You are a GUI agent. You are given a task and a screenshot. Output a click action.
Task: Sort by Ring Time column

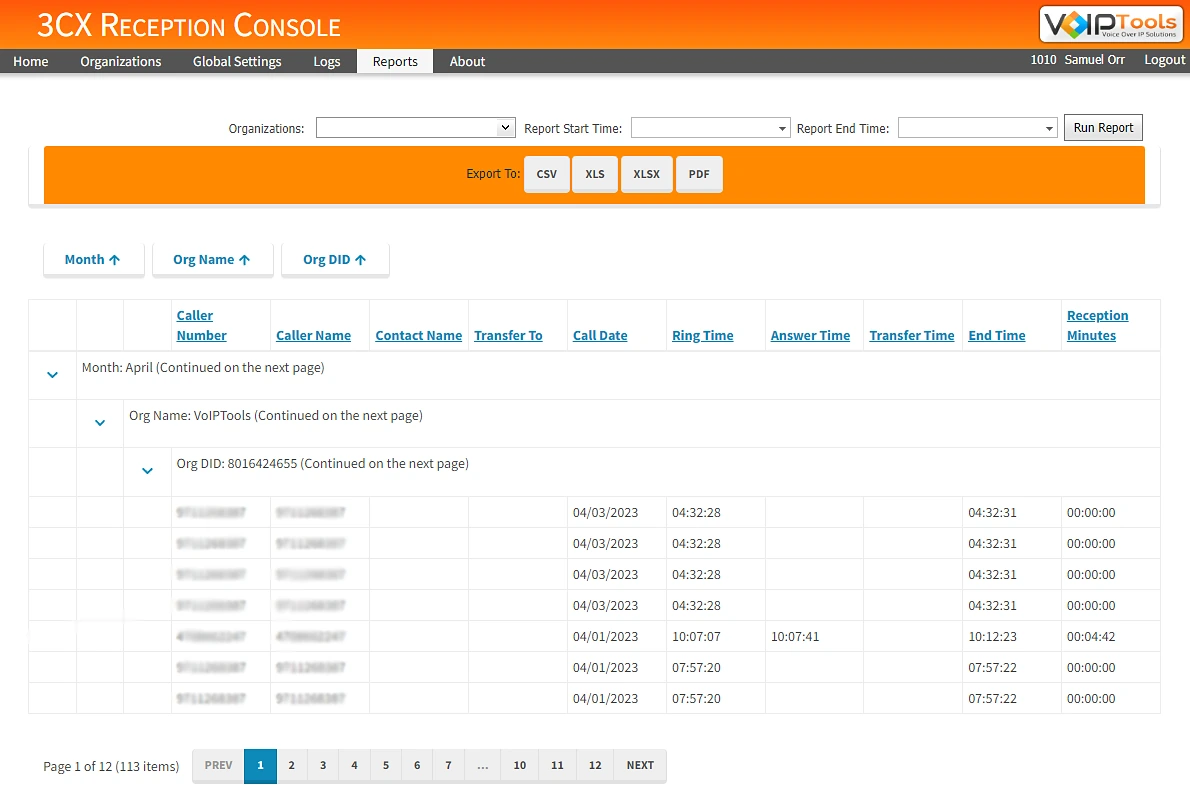[x=702, y=335]
